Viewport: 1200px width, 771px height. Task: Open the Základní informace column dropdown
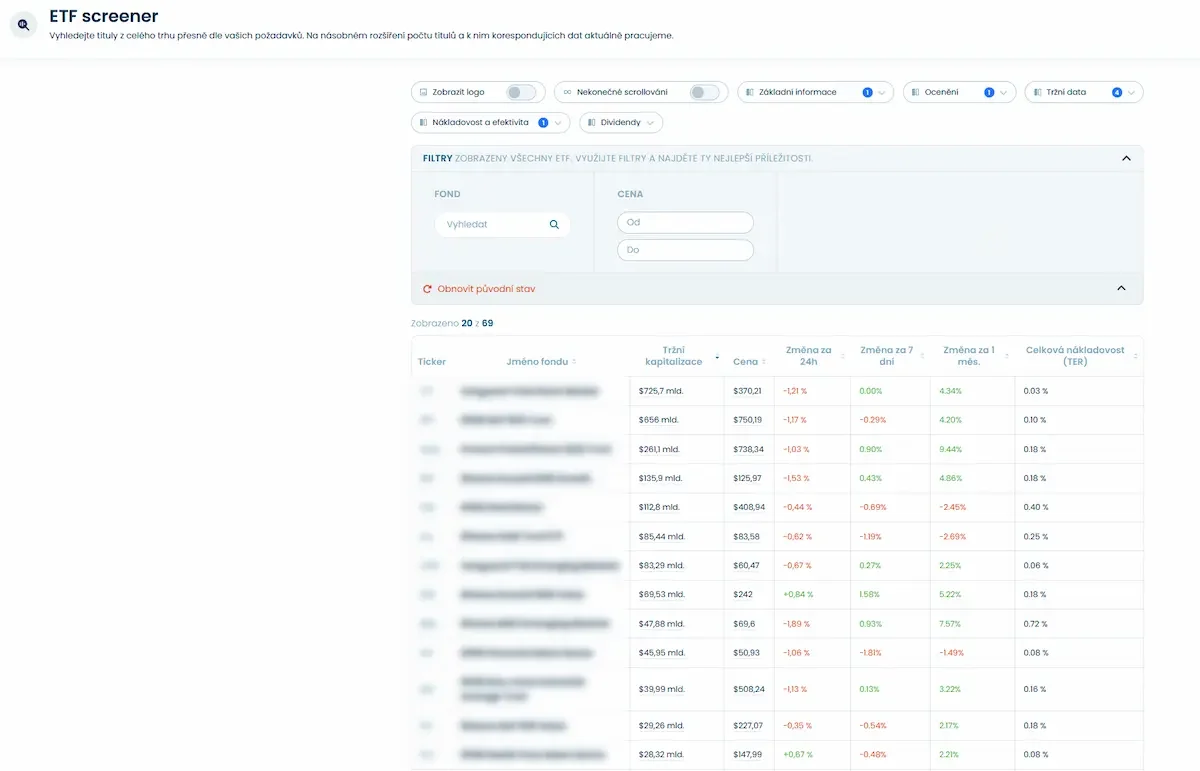click(815, 92)
